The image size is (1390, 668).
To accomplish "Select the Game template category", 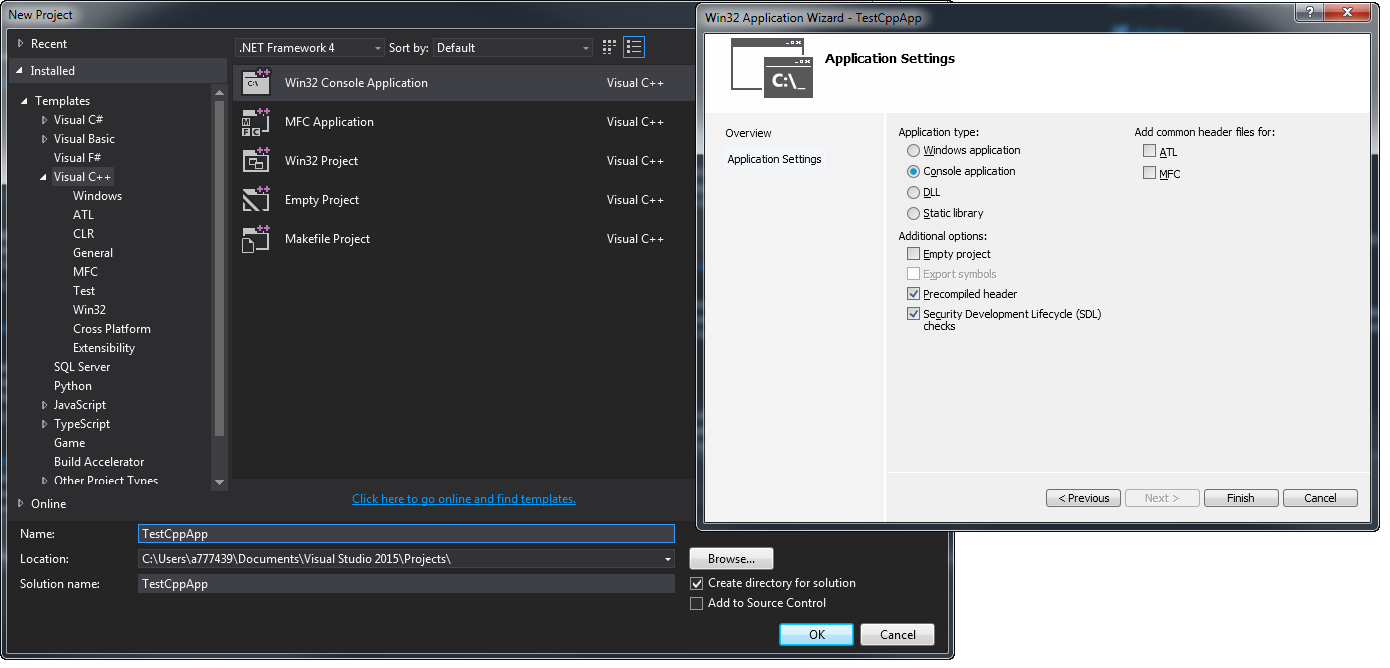I will [x=69, y=443].
